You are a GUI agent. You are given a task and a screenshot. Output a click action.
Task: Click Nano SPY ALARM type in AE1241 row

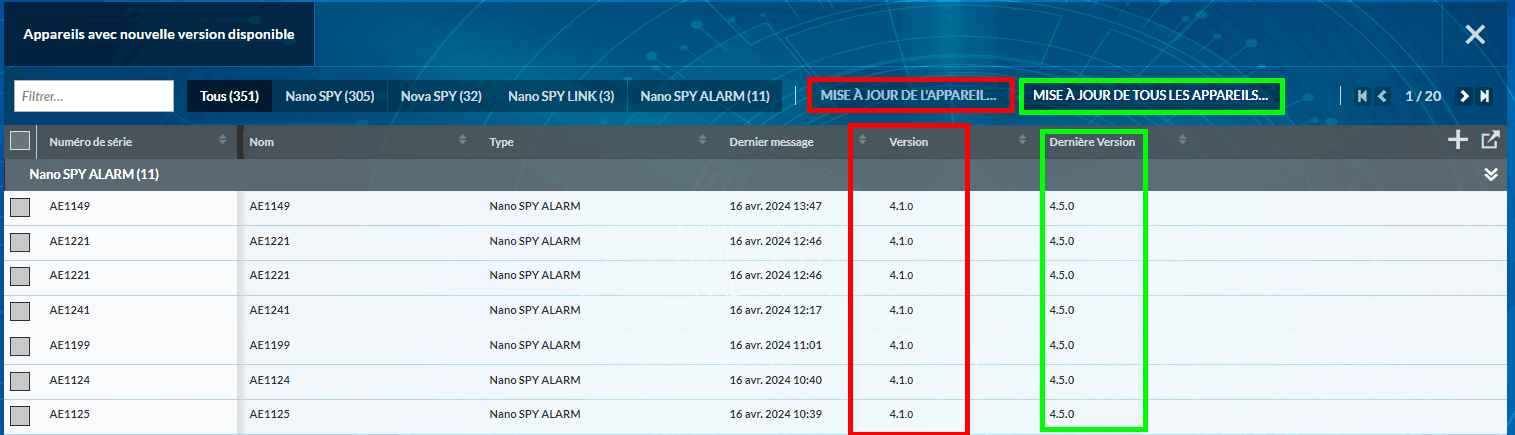pyautogui.click(x=535, y=310)
